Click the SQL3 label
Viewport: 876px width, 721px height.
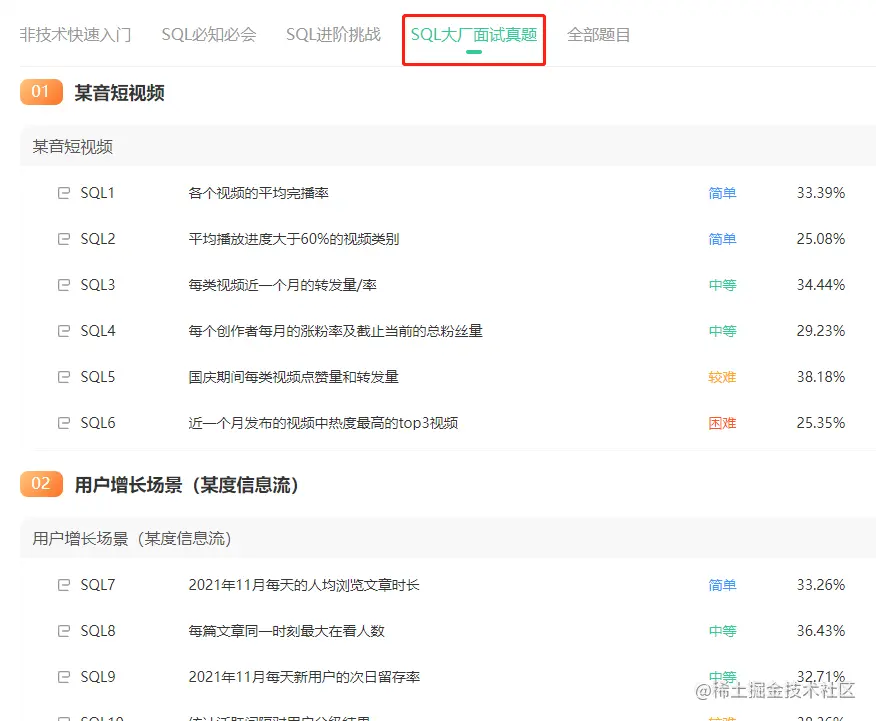tap(98, 285)
